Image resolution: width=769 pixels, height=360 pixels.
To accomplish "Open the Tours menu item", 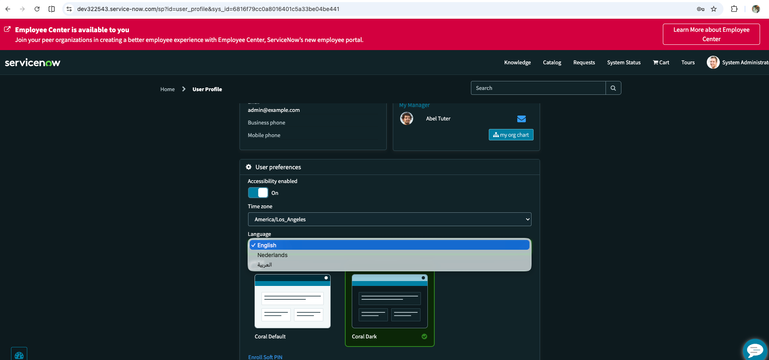I will pyautogui.click(x=688, y=62).
